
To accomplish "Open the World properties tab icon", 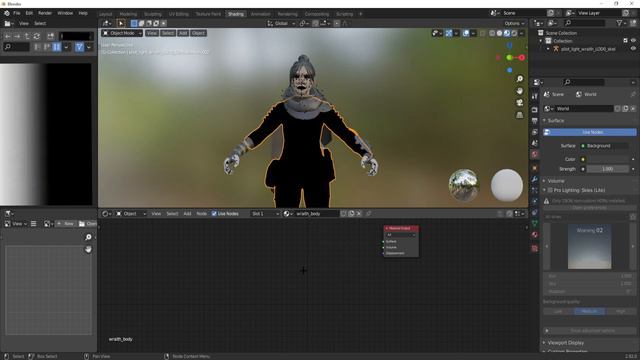I will (535, 154).
